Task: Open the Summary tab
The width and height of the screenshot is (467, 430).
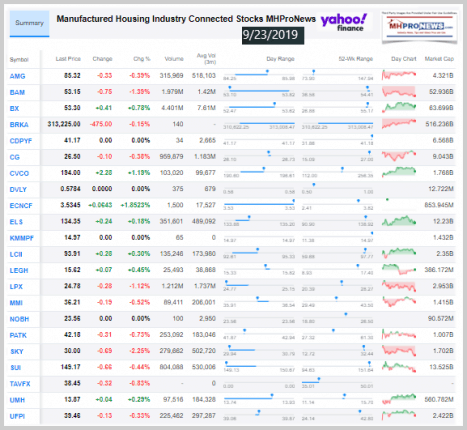Action: tap(29, 24)
